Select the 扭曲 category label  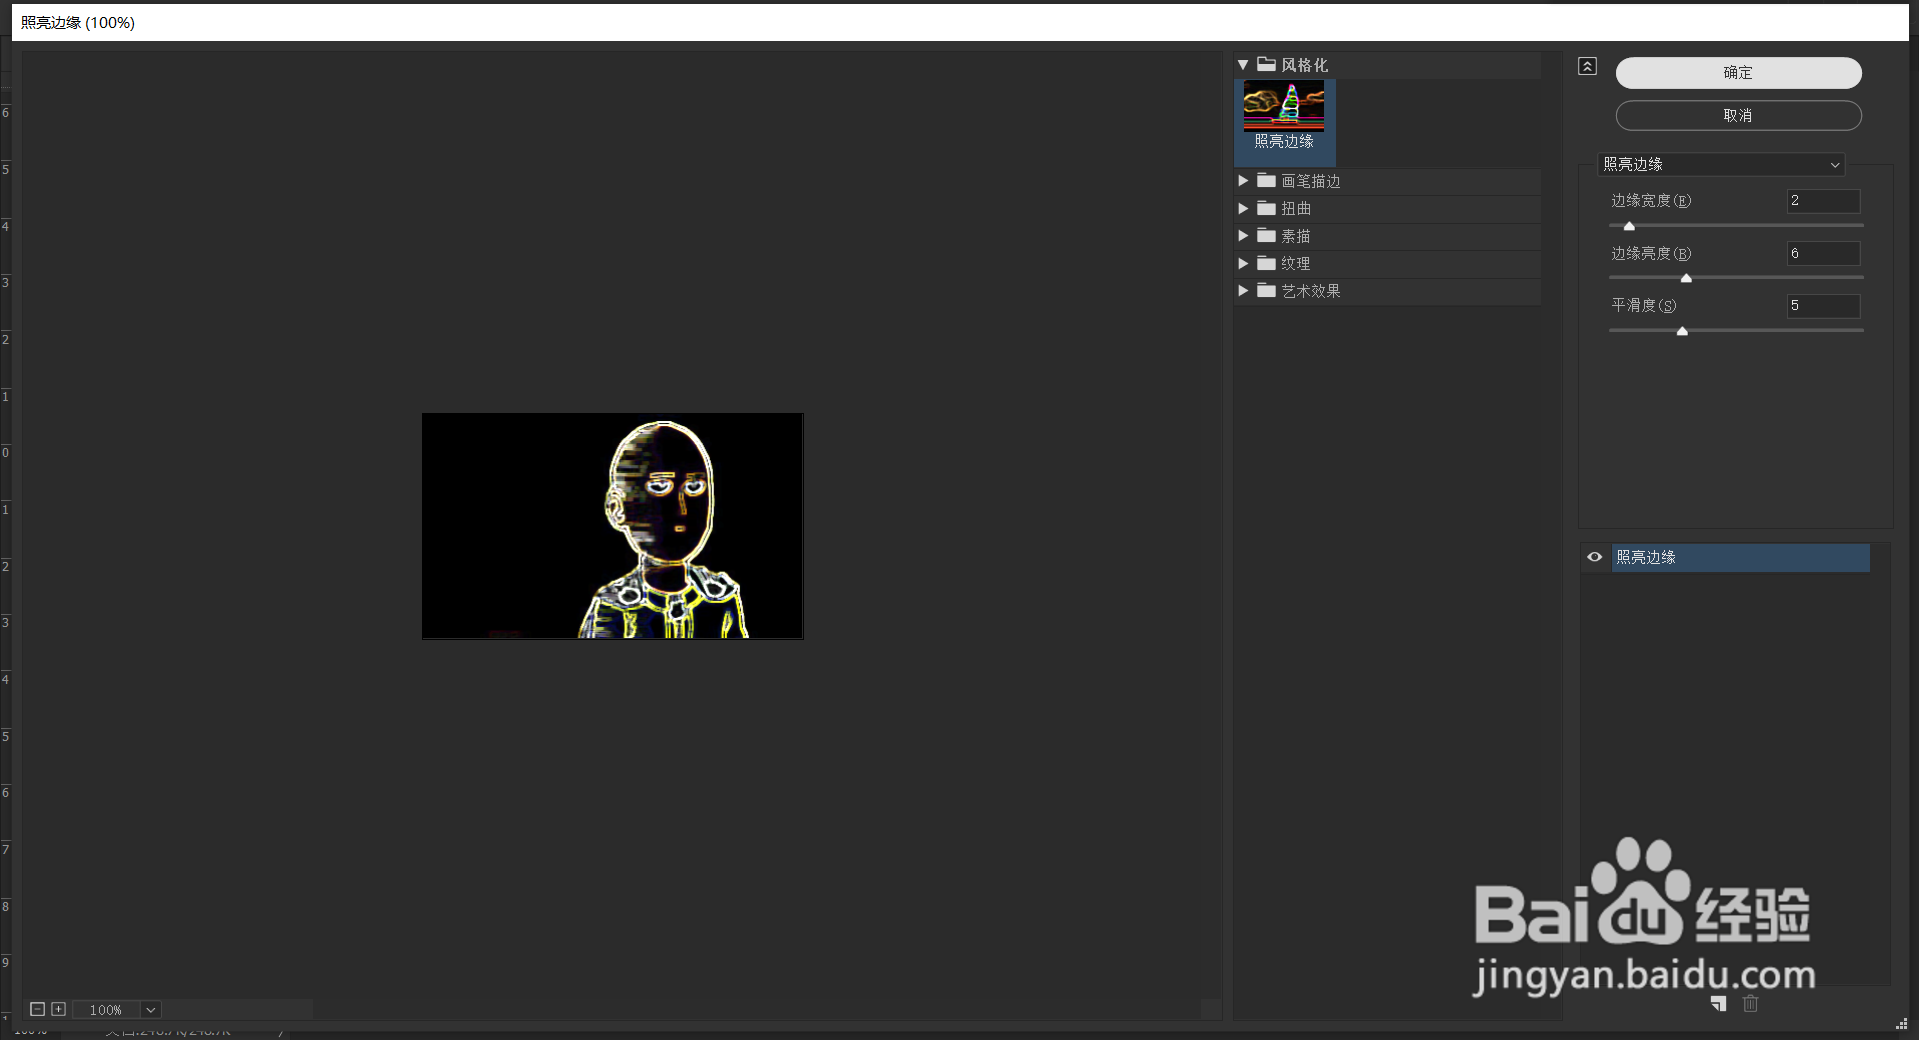(1296, 208)
